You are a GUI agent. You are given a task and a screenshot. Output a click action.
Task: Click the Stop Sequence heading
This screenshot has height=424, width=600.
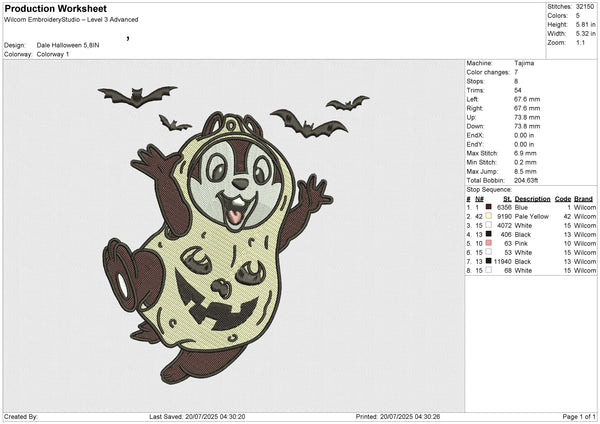tap(491, 188)
